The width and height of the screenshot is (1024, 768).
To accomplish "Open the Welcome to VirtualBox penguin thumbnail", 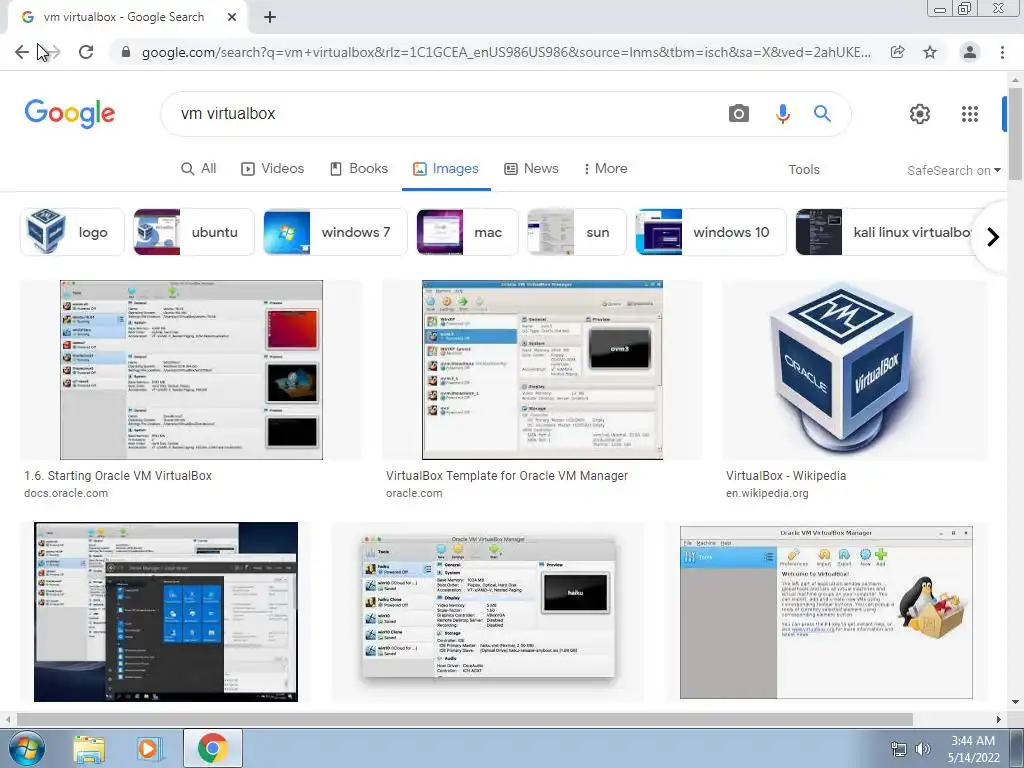I will (x=826, y=612).
